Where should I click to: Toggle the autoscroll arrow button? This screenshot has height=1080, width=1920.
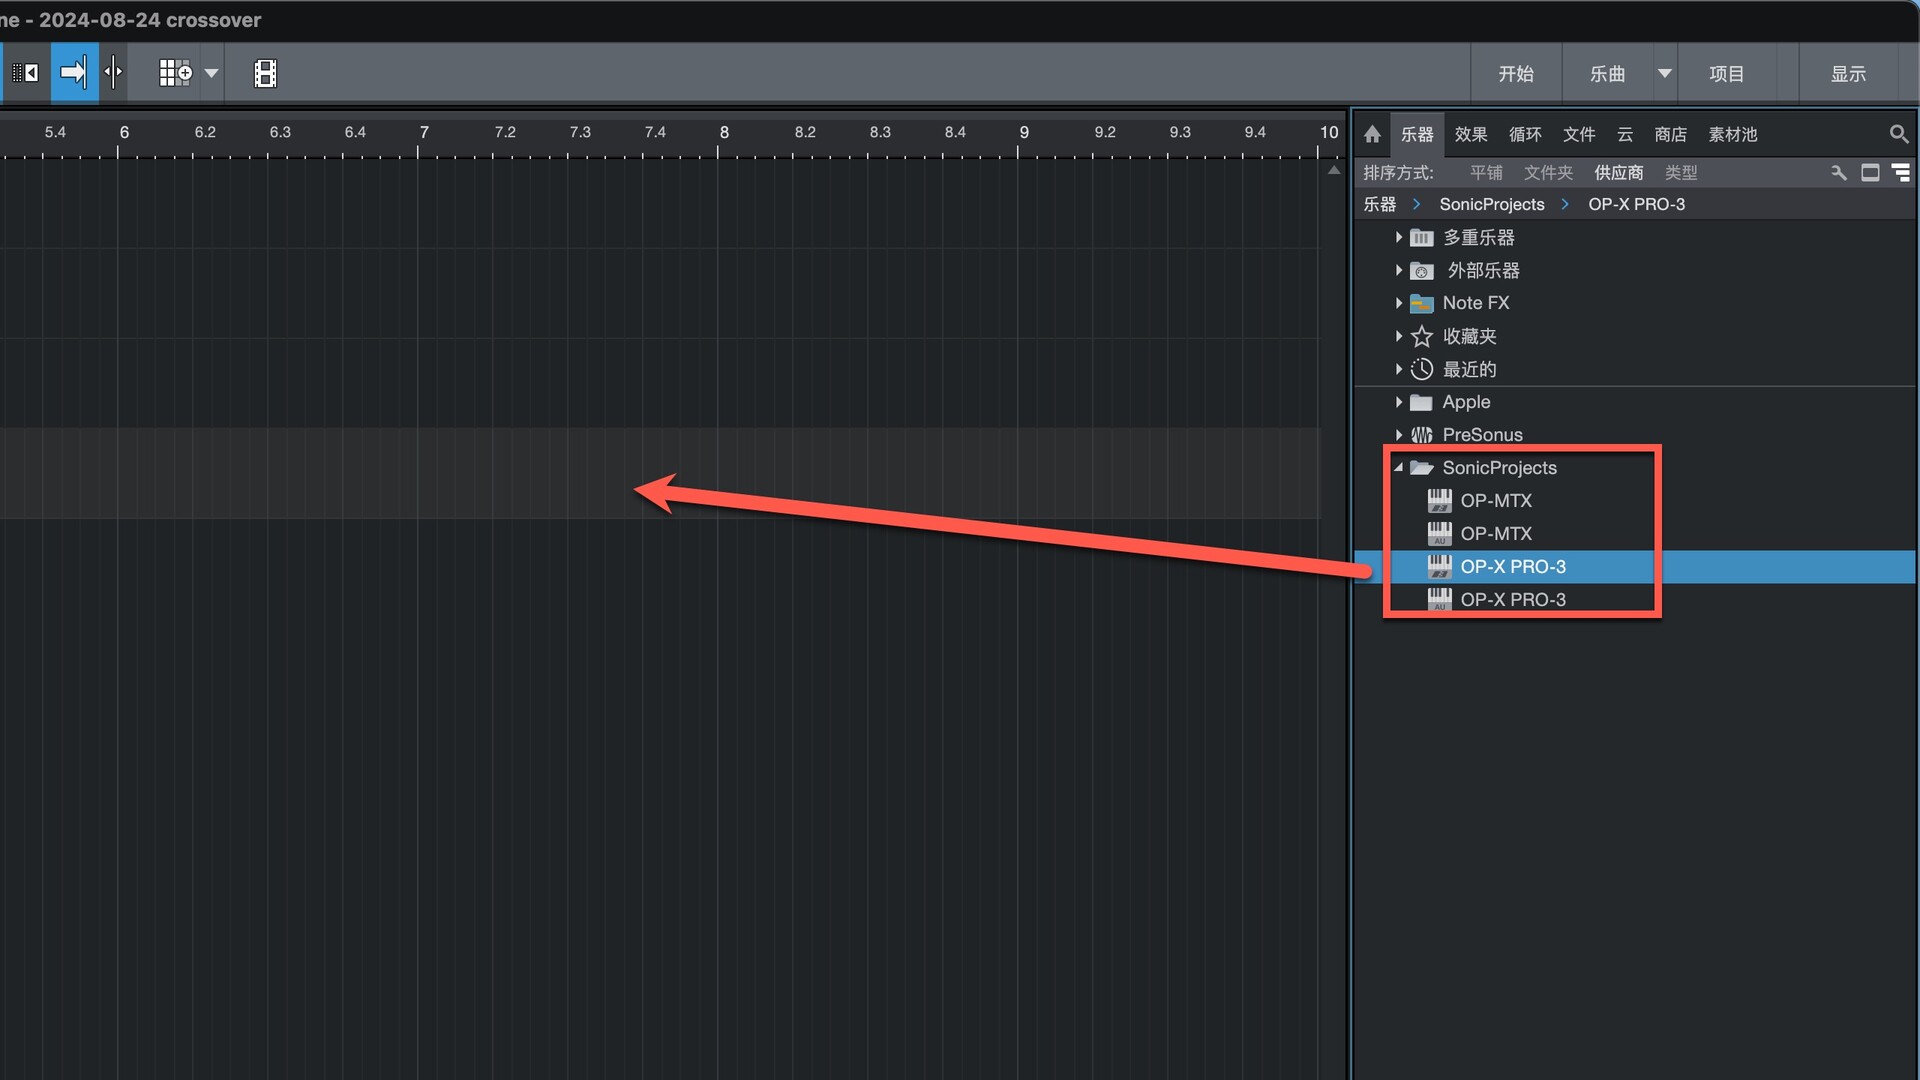74,73
